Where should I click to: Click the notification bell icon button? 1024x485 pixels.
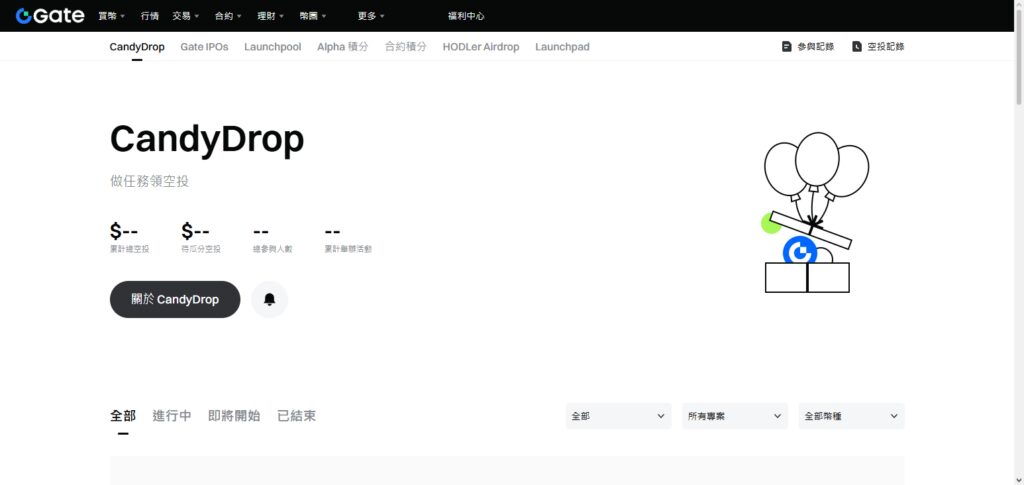[x=269, y=300]
